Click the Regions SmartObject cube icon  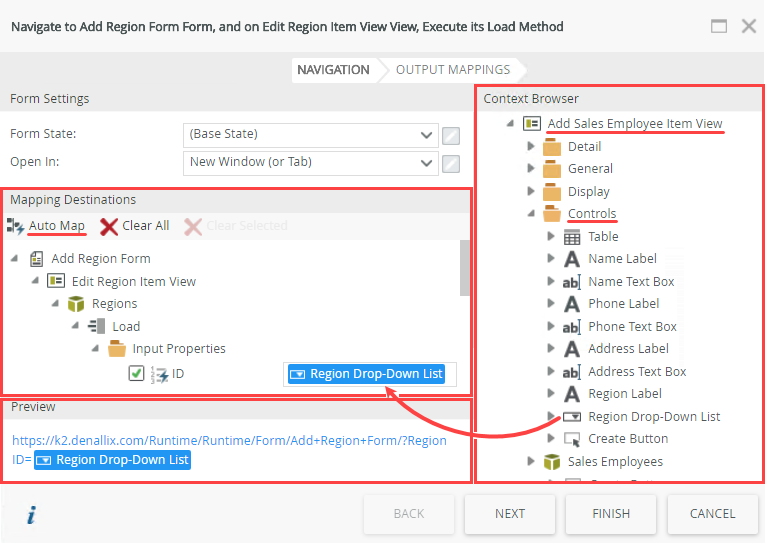pyautogui.click(x=75, y=304)
